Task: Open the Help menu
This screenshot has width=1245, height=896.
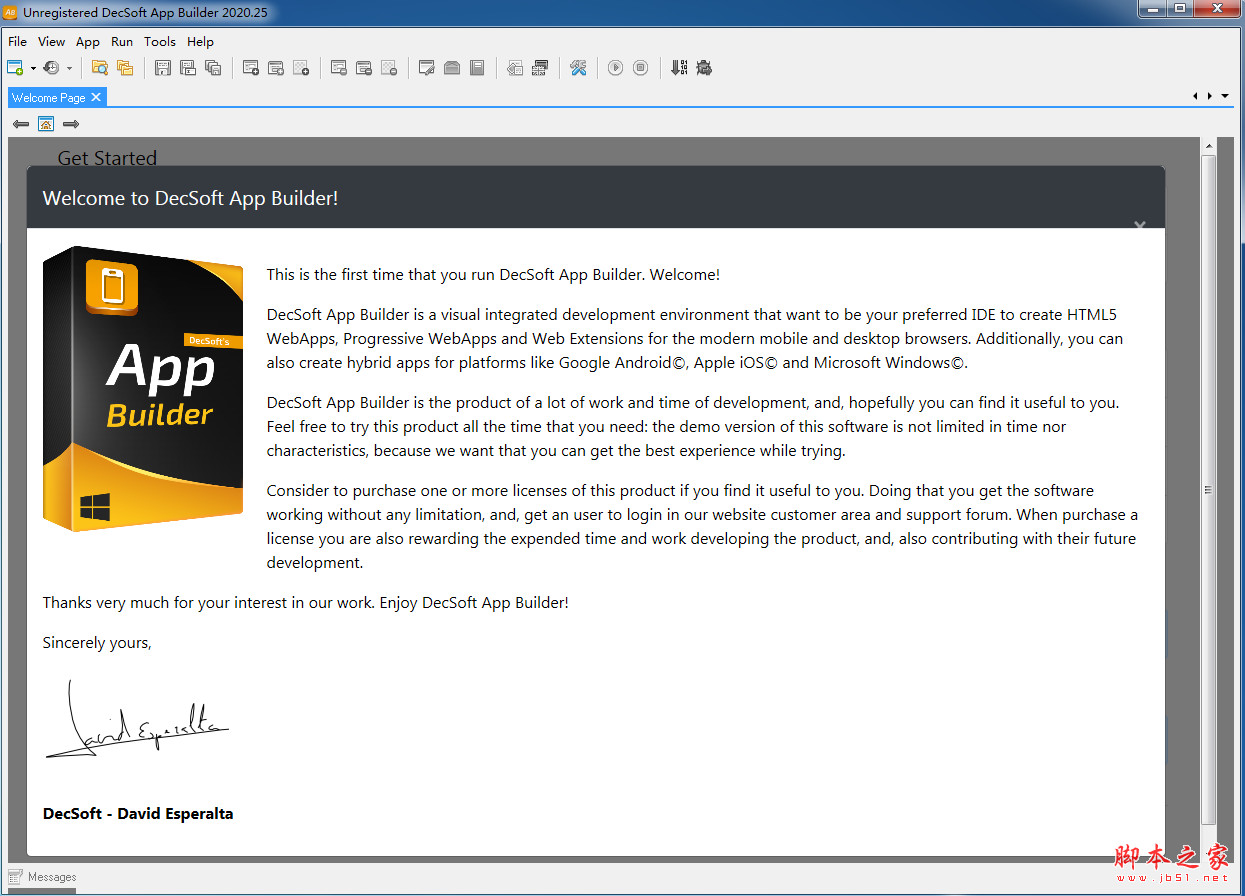Action: click(200, 42)
